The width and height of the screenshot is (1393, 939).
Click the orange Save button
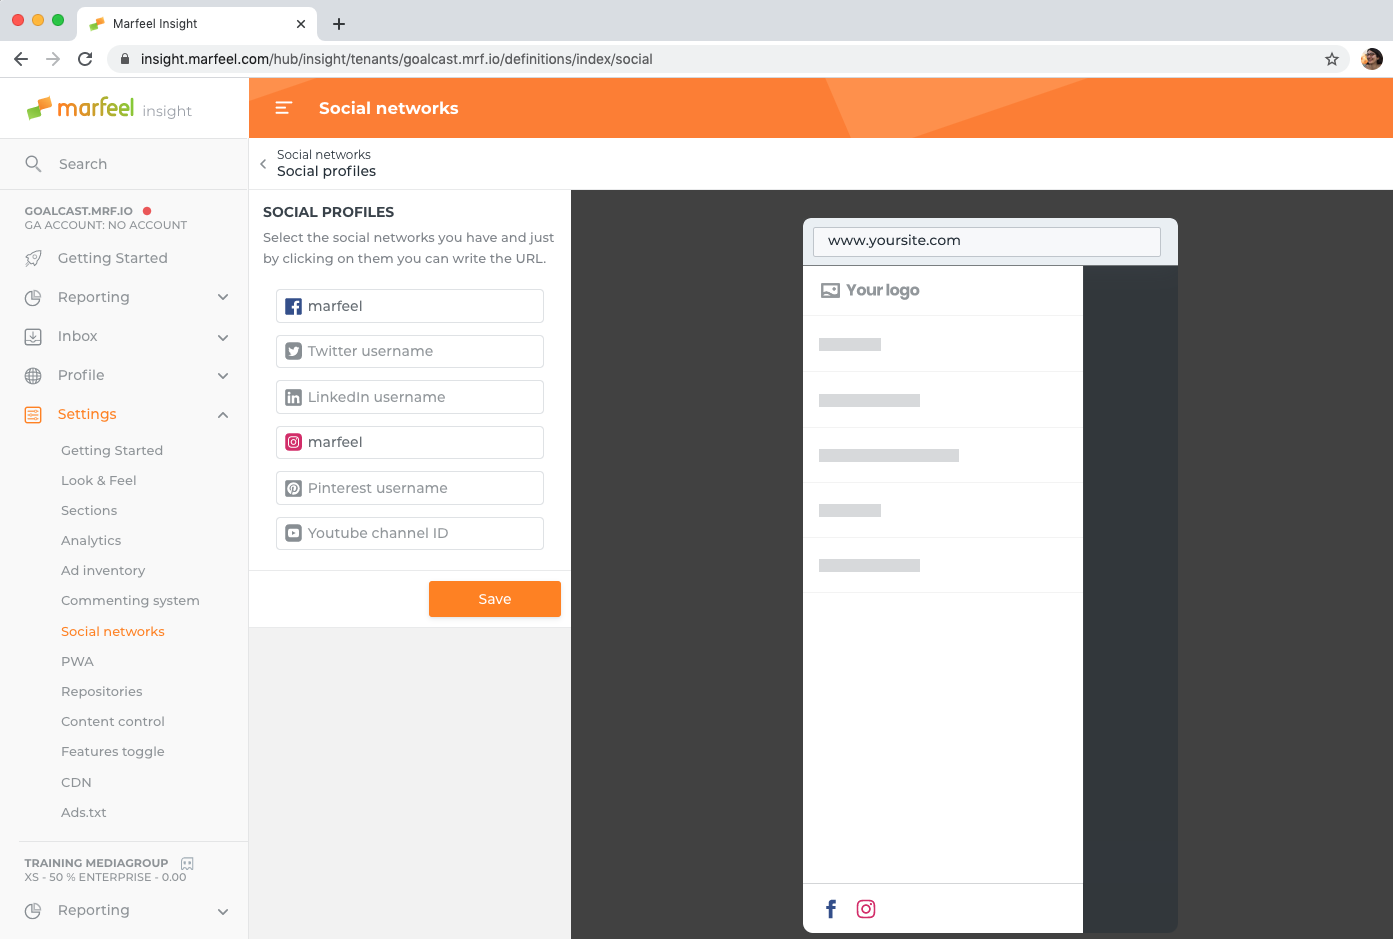click(495, 599)
